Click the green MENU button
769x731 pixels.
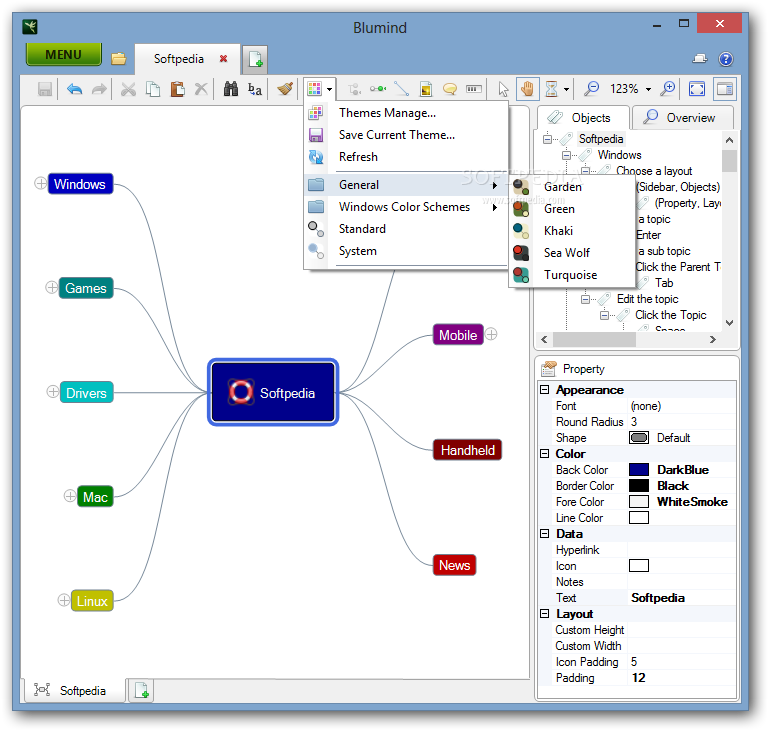pos(63,54)
